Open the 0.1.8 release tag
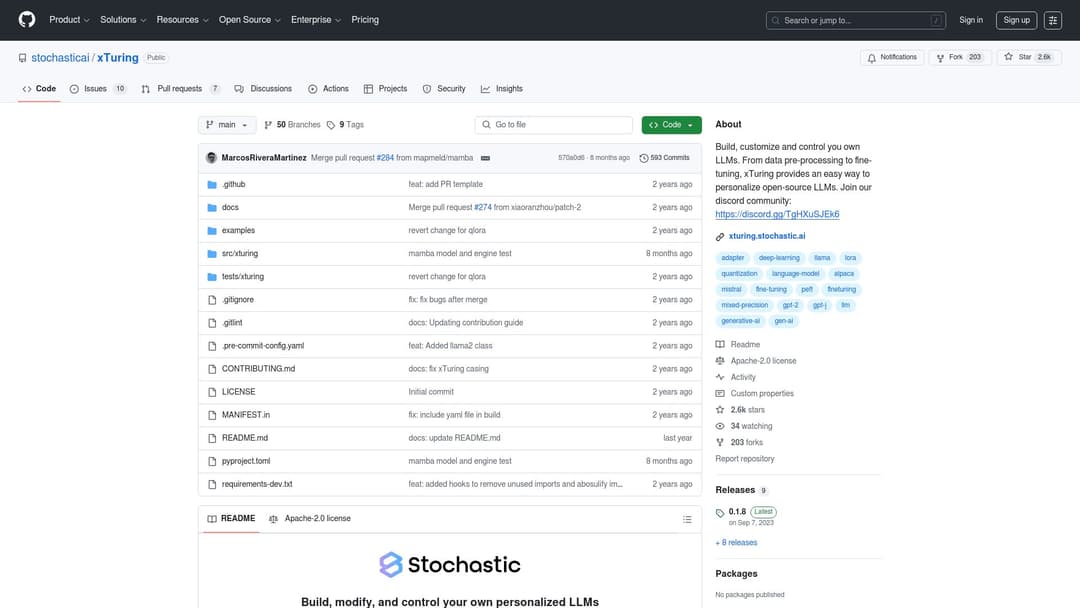This screenshot has width=1080, height=608. pos(737,512)
